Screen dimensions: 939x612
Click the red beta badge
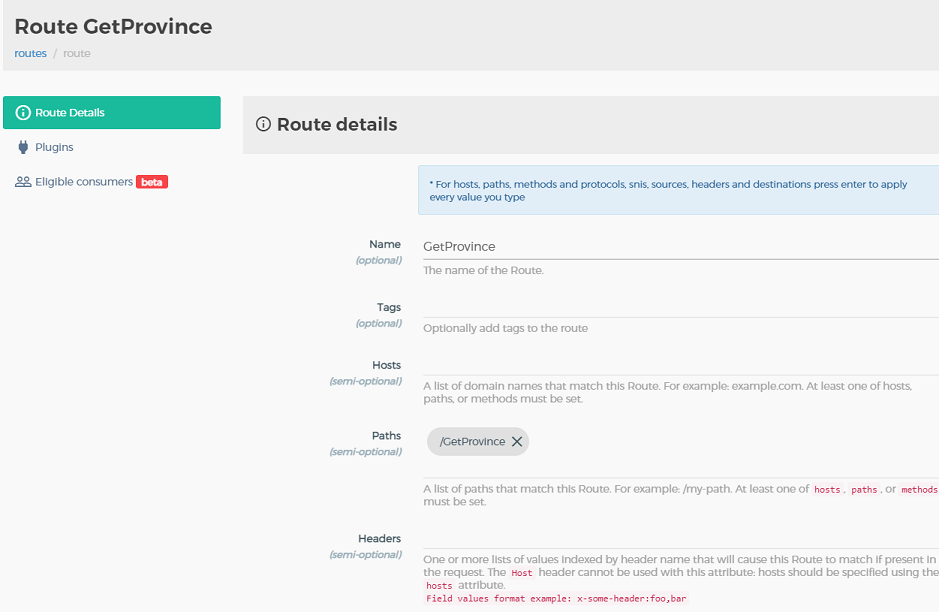152,182
